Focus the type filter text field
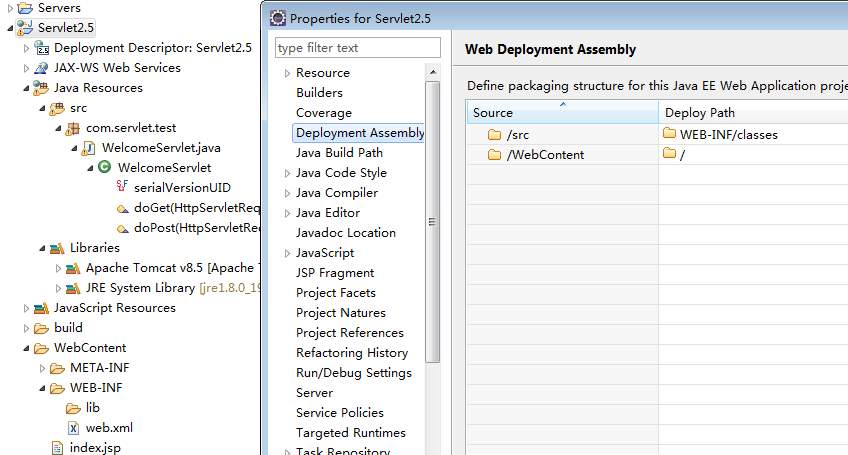The image size is (848, 455). point(357,48)
